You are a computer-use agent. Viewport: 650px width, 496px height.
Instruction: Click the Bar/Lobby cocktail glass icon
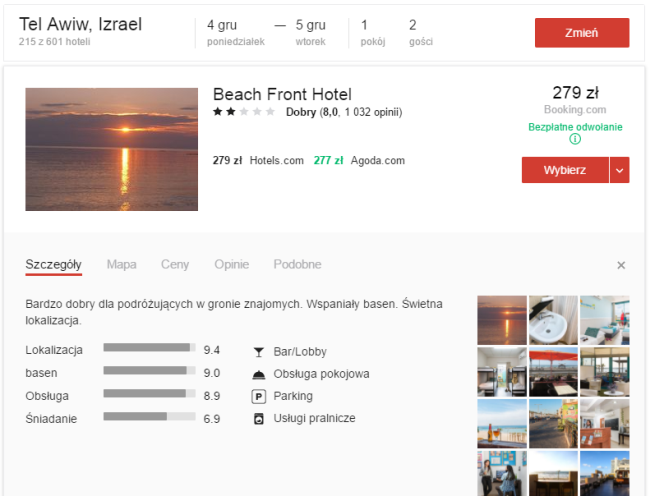click(x=259, y=352)
